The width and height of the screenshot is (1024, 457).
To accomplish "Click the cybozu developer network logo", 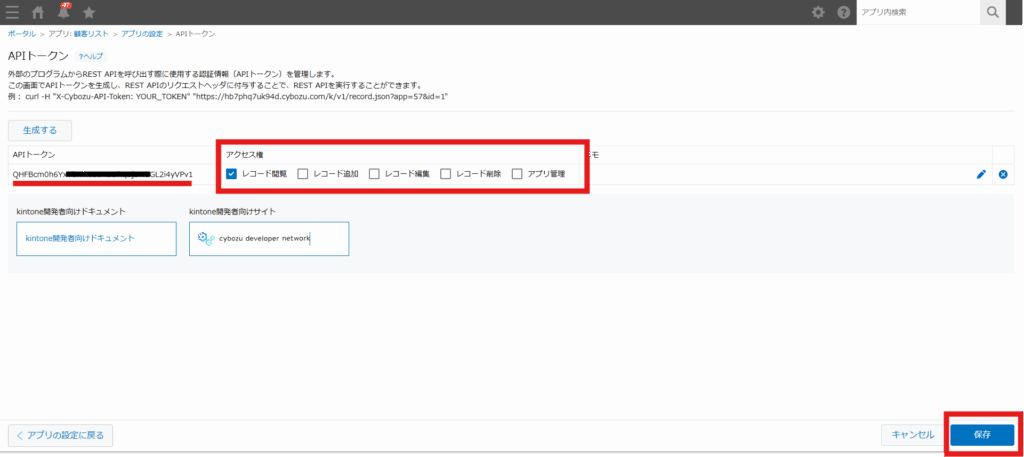I will [206, 238].
